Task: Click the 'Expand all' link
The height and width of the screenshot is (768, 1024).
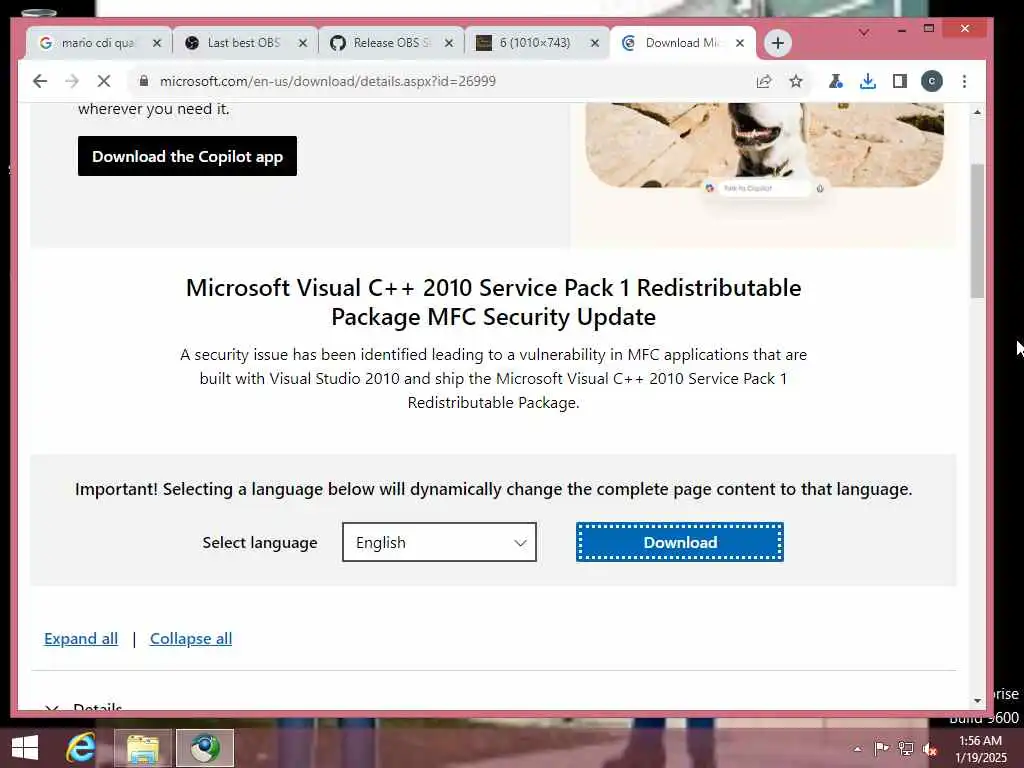Action: point(81,639)
